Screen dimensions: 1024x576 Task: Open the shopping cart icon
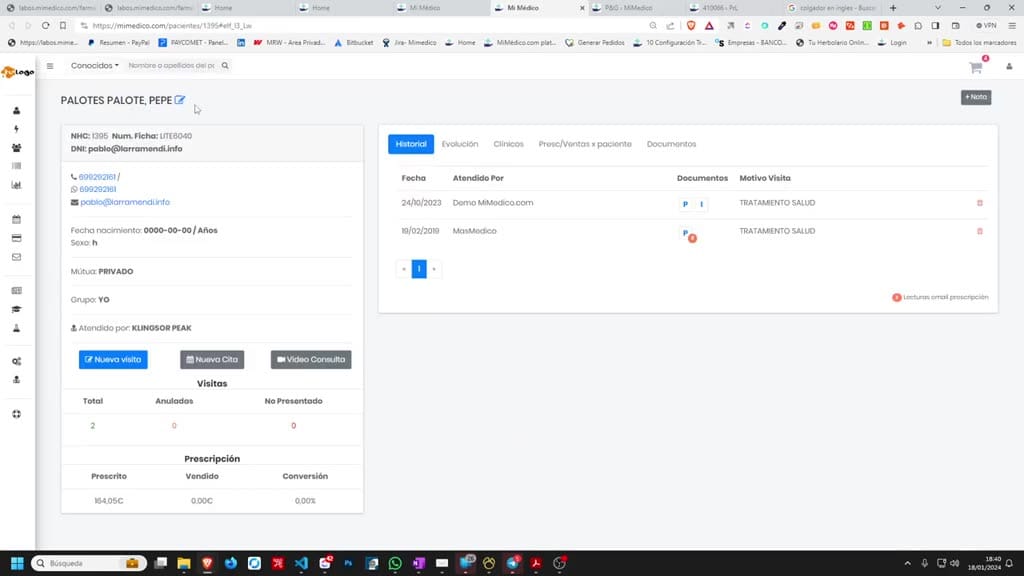click(x=976, y=67)
